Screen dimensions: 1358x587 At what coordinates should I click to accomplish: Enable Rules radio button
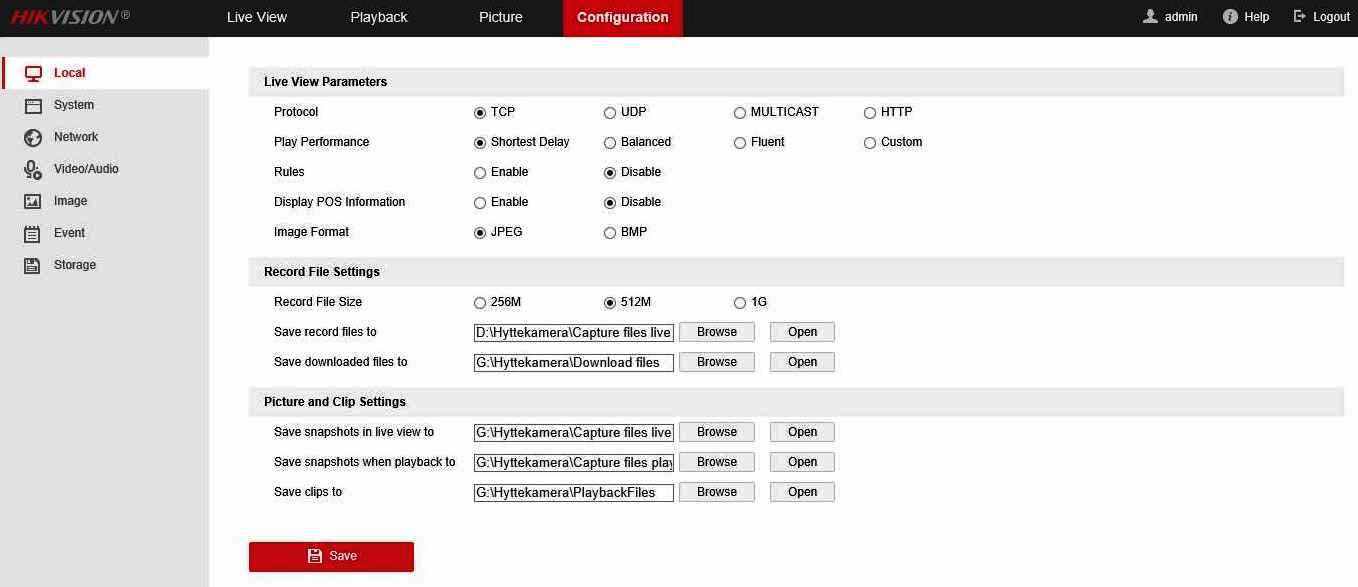tap(480, 173)
